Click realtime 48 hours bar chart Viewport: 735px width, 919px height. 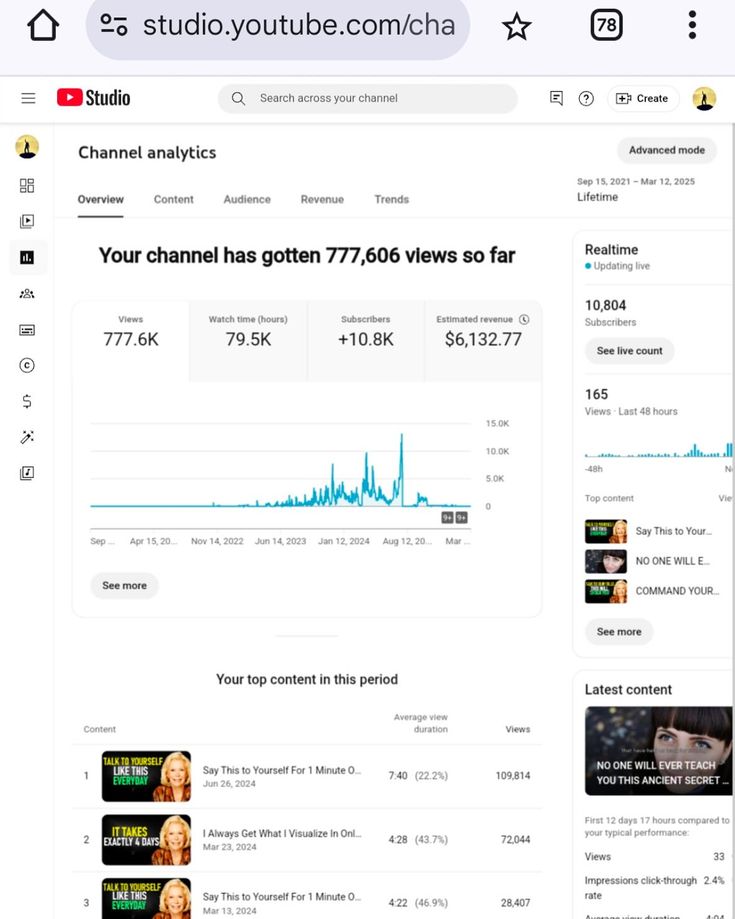coord(658,449)
